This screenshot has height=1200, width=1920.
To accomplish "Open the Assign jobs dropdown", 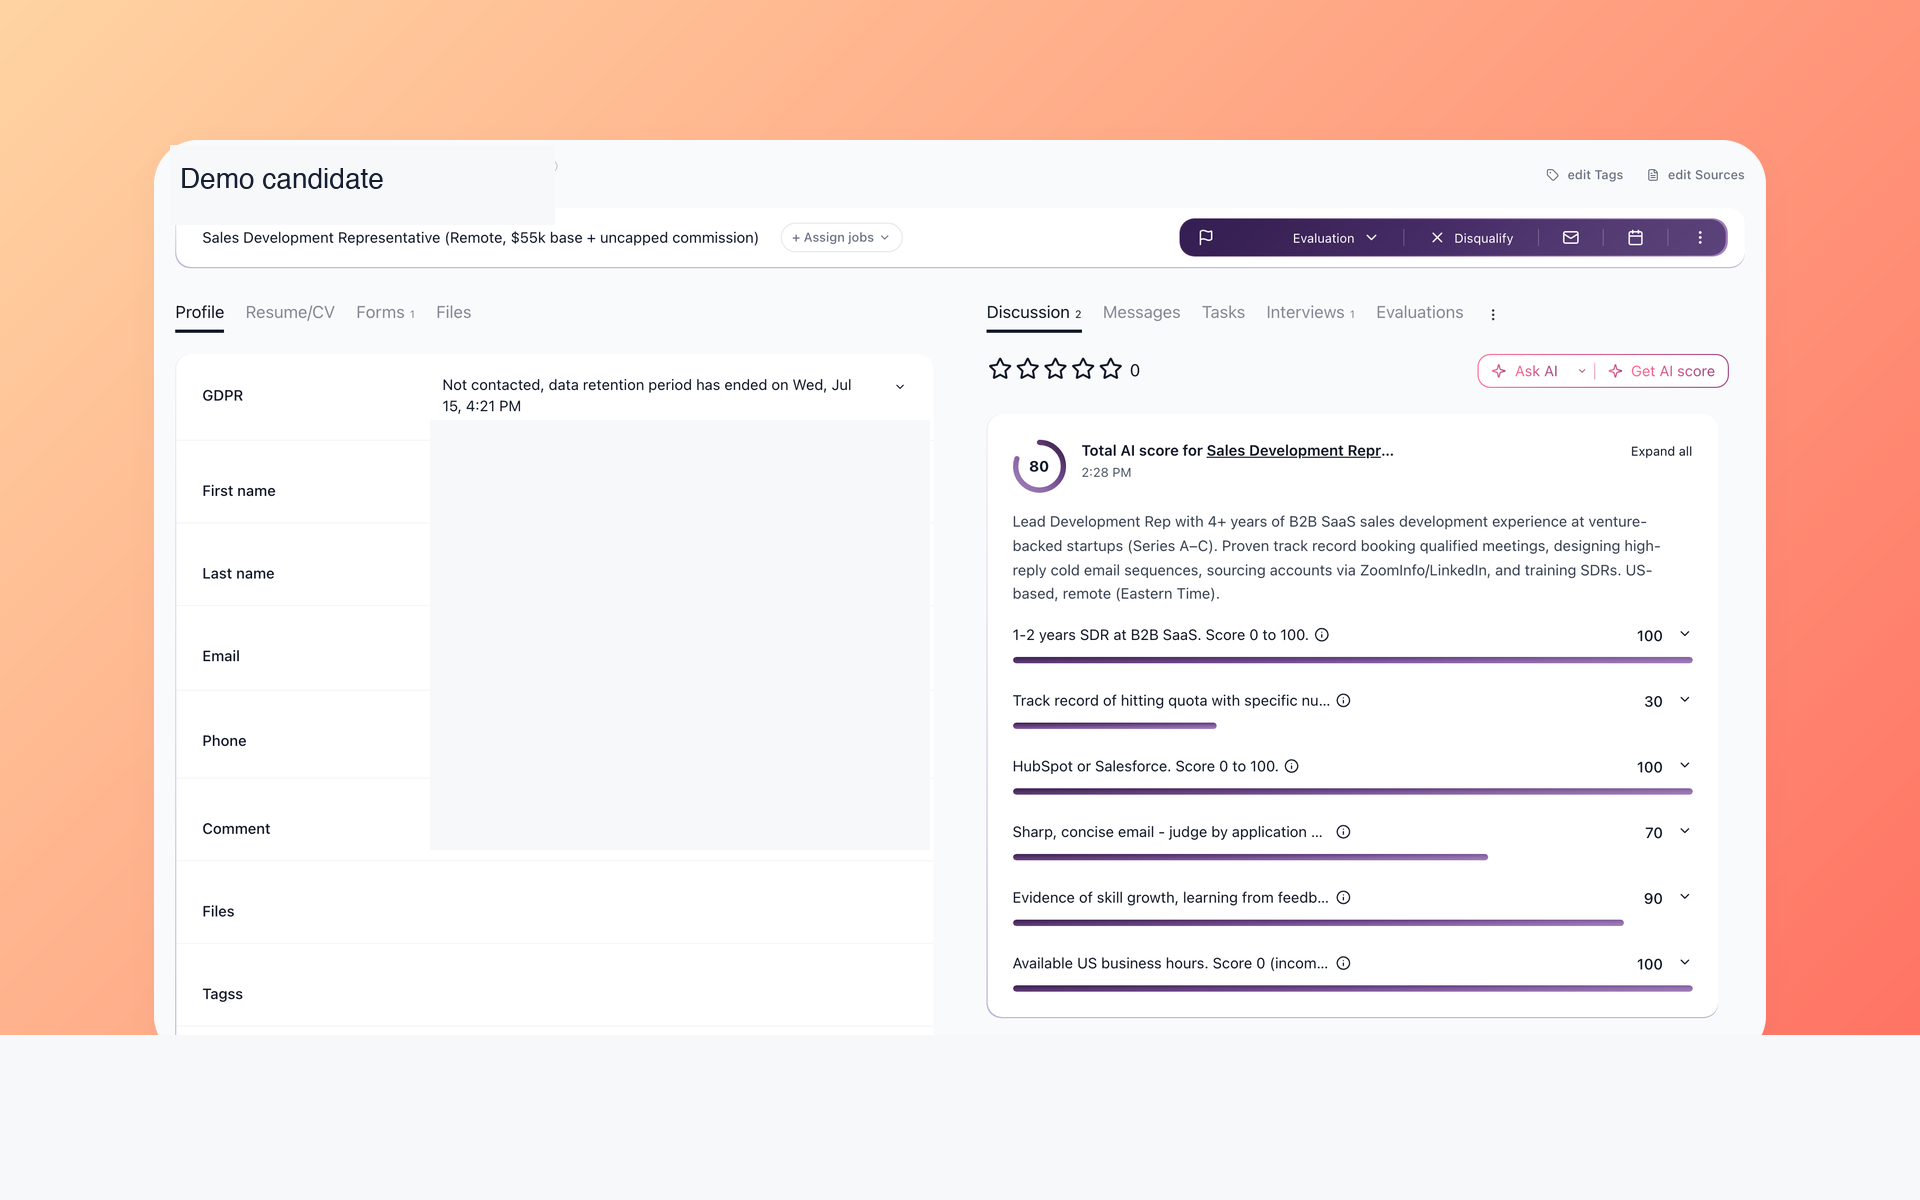I will [841, 238].
